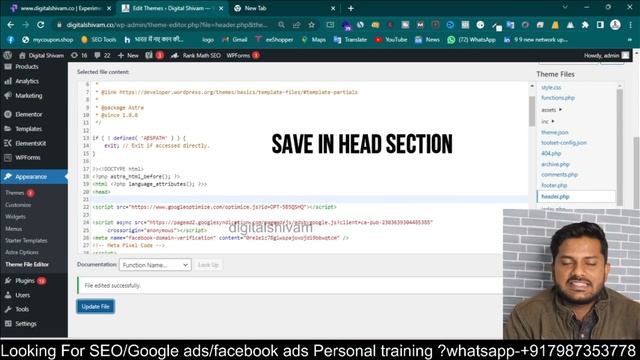The image size is (640, 360).
Task: Go to Themes submenu
Action: click(x=15, y=193)
